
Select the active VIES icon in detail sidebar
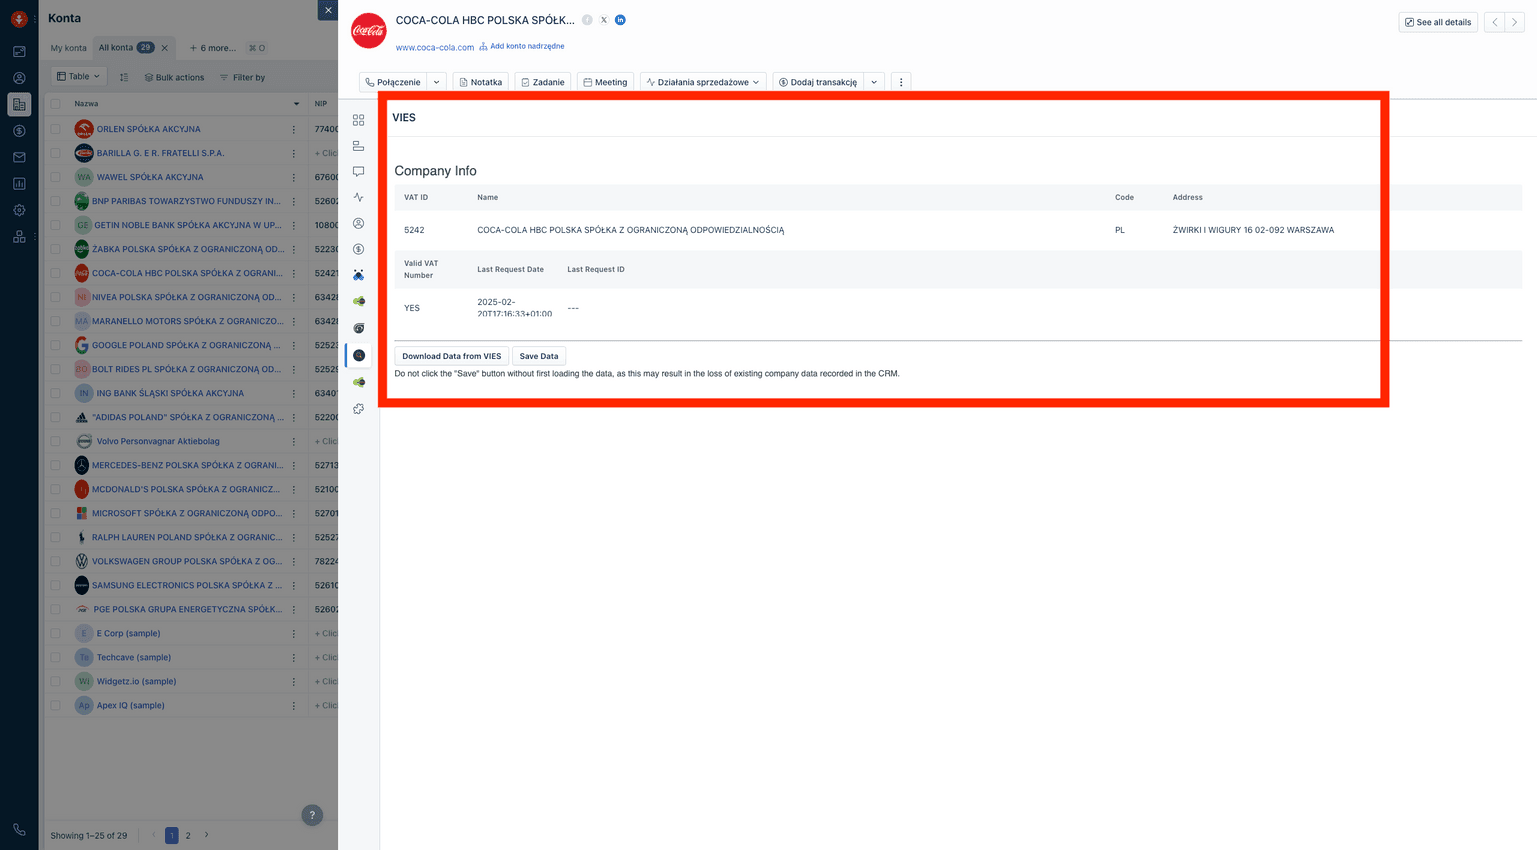pyautogui.click(x=358, y=355)
